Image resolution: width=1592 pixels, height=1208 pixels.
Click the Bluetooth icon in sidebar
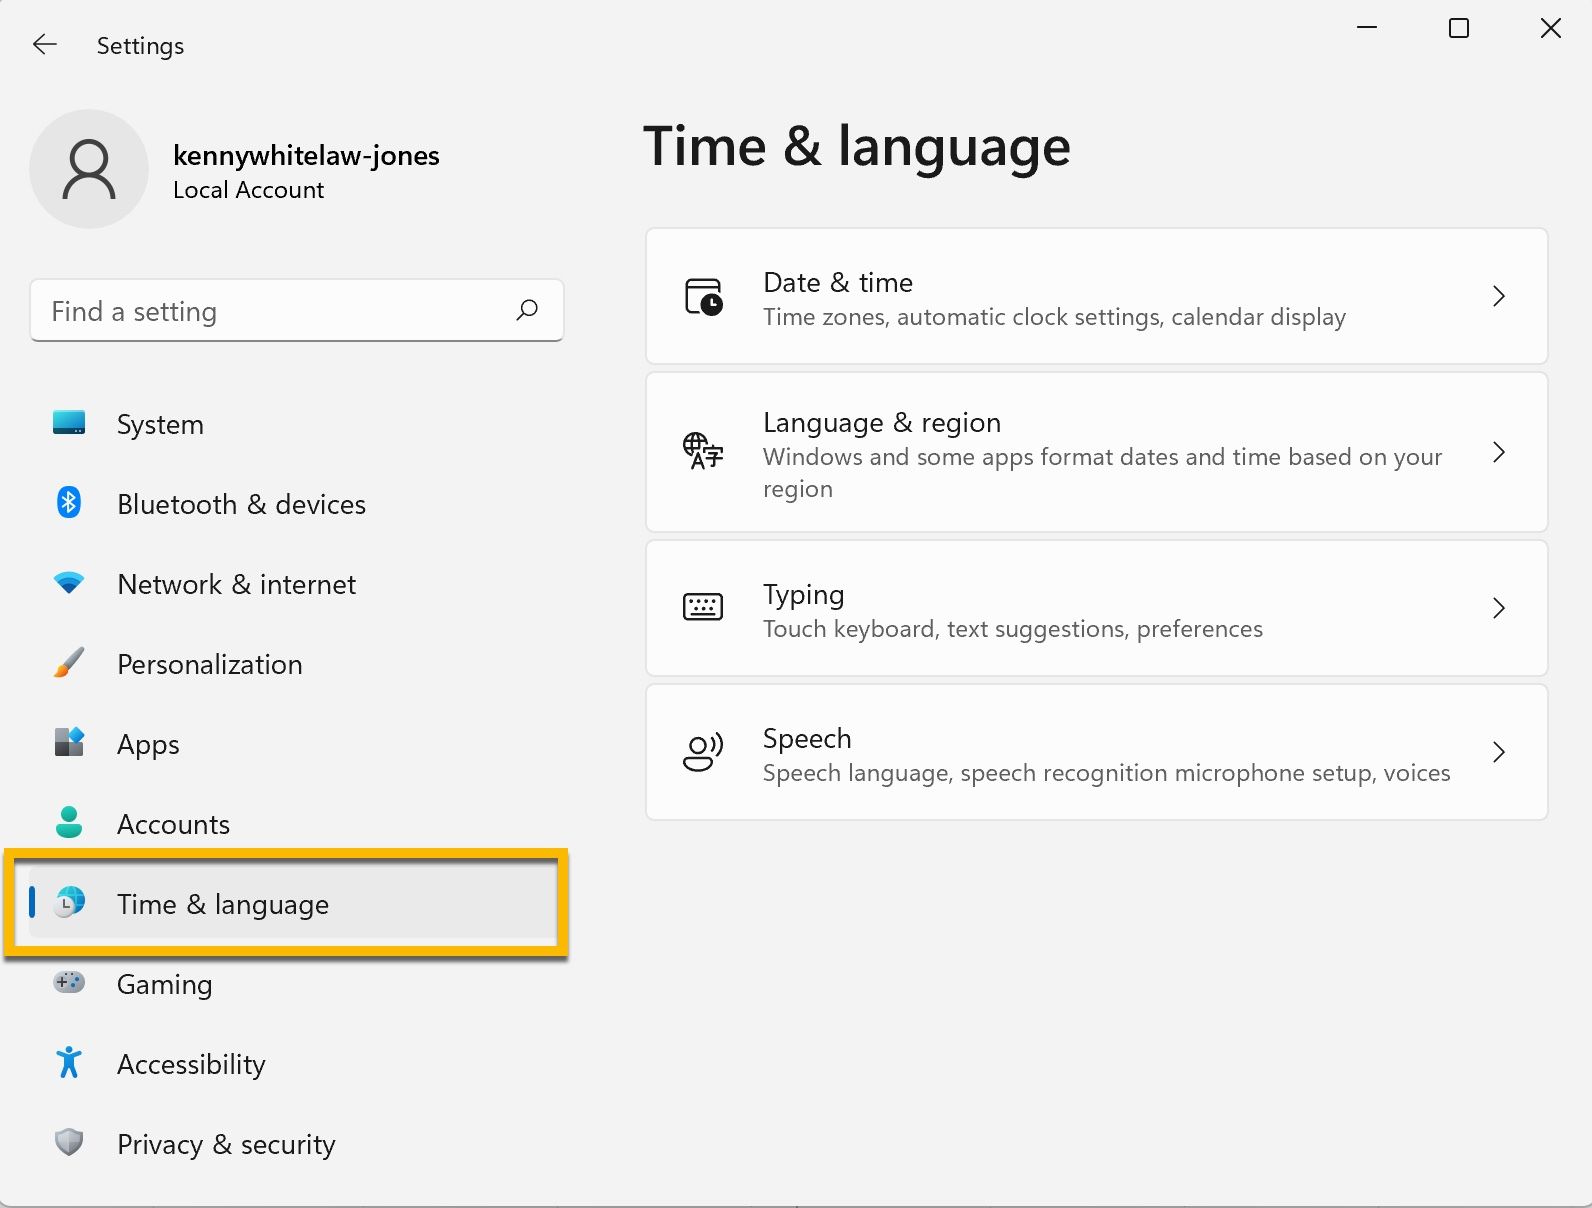[x=69, y=502]
